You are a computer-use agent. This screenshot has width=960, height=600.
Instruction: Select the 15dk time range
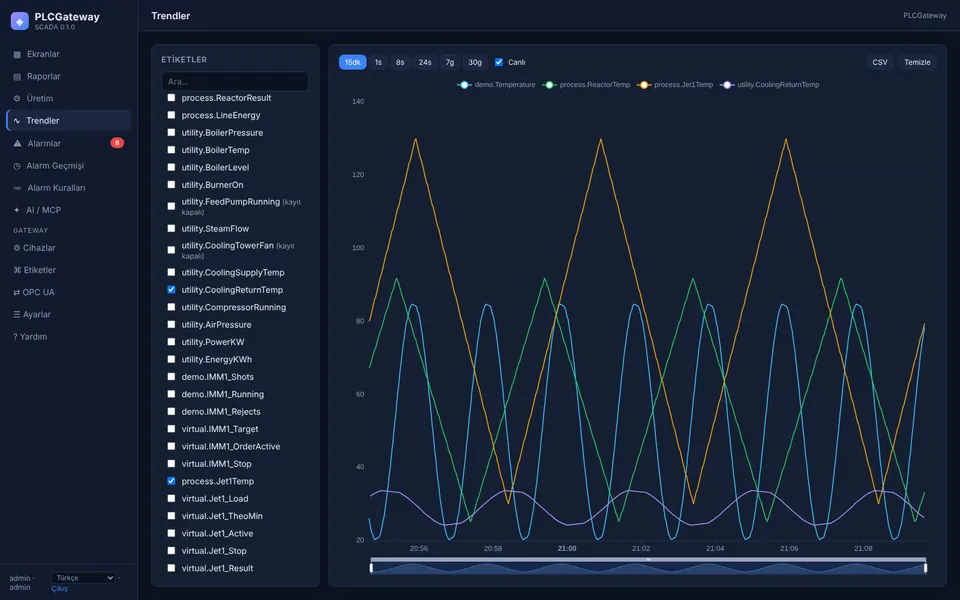[353, 62]
